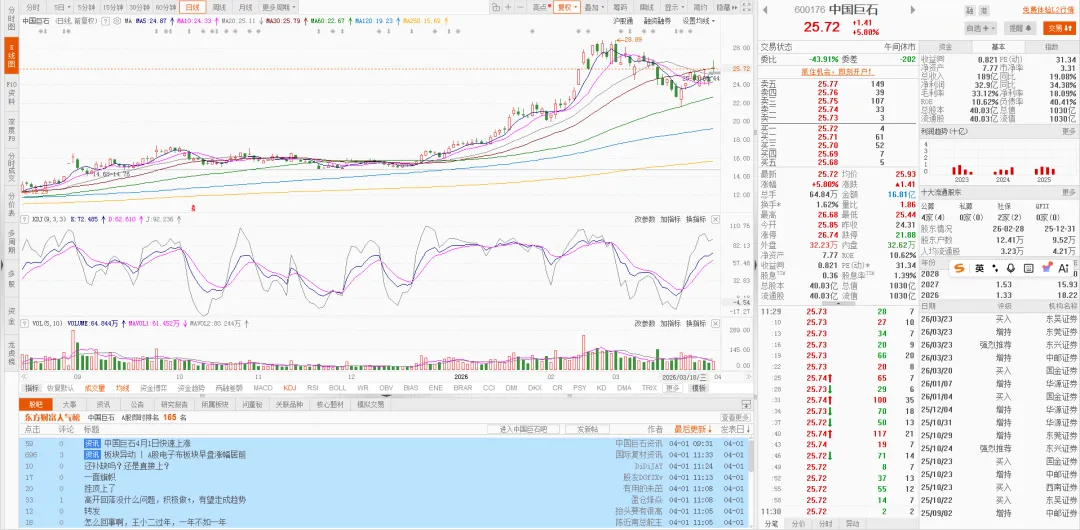Click the 发新帖 button
The width and height of the screenshot is (1080, 530).
pos(587,429)
